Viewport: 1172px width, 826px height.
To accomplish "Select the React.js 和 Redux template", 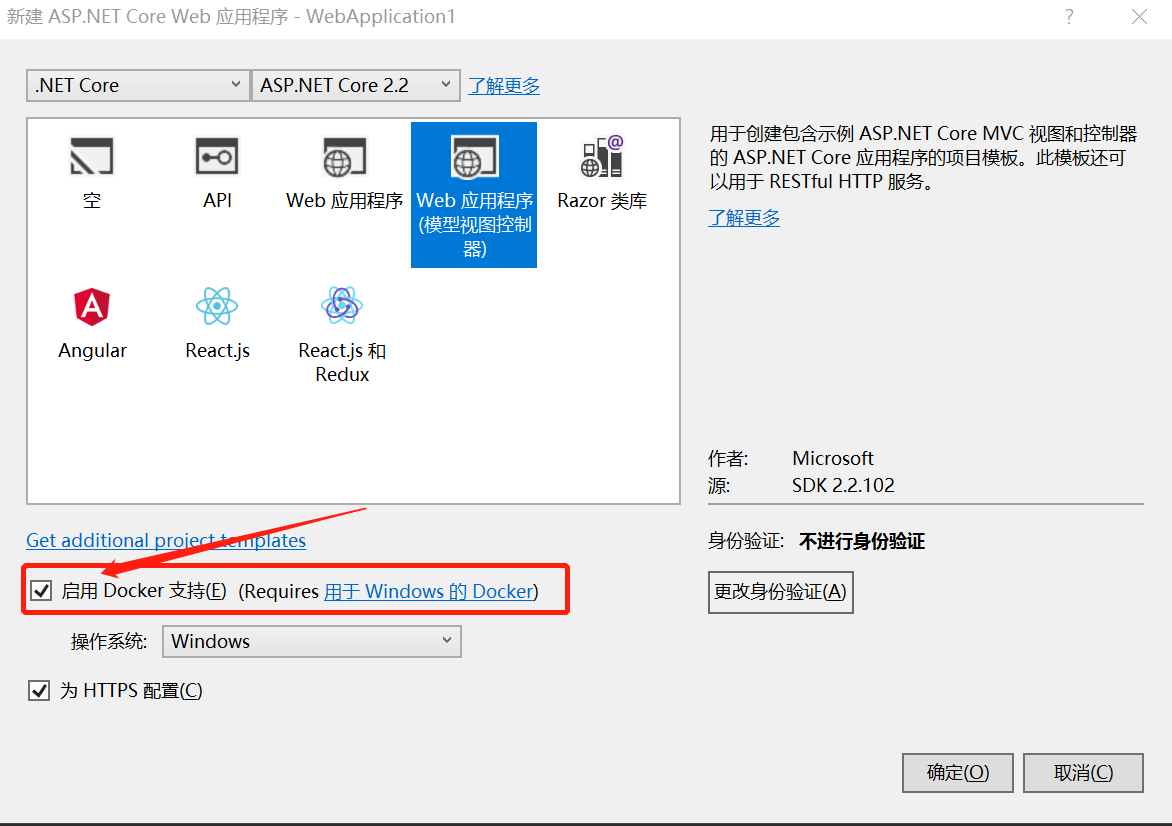I will pos(342,335).
